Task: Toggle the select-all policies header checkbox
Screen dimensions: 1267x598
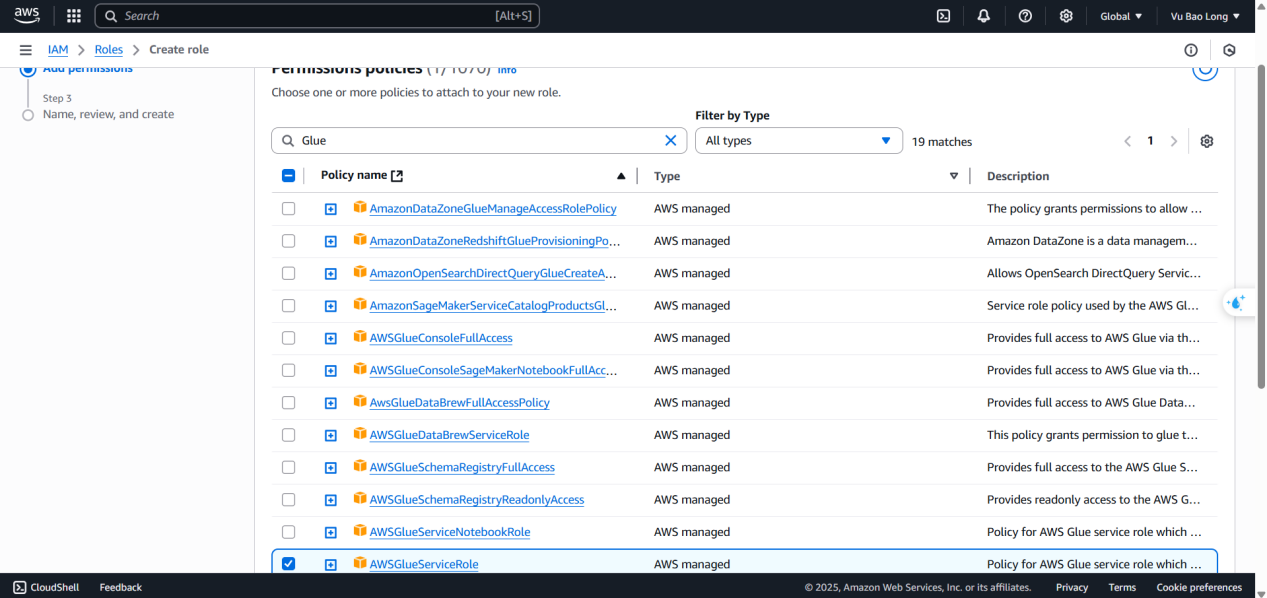Action: 288,175
